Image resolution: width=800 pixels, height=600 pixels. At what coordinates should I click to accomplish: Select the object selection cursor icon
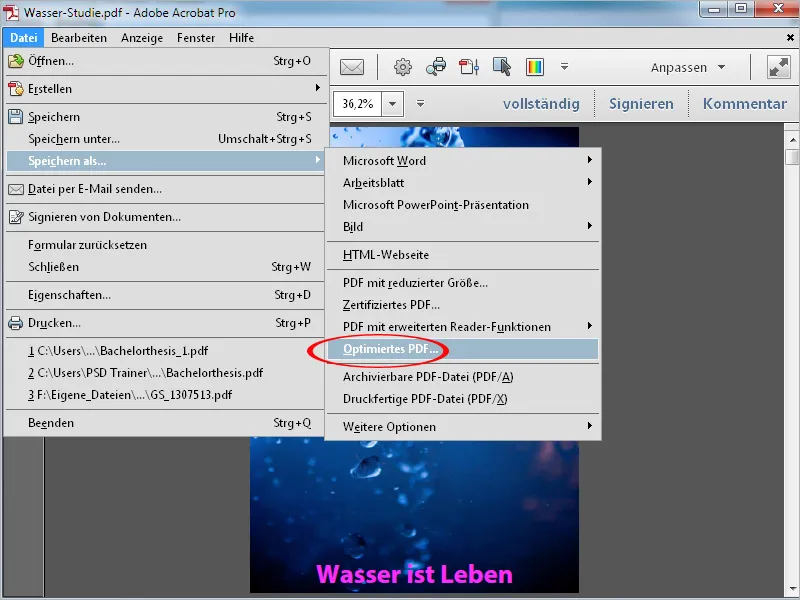pyautogui.click(x=502, y=67)
